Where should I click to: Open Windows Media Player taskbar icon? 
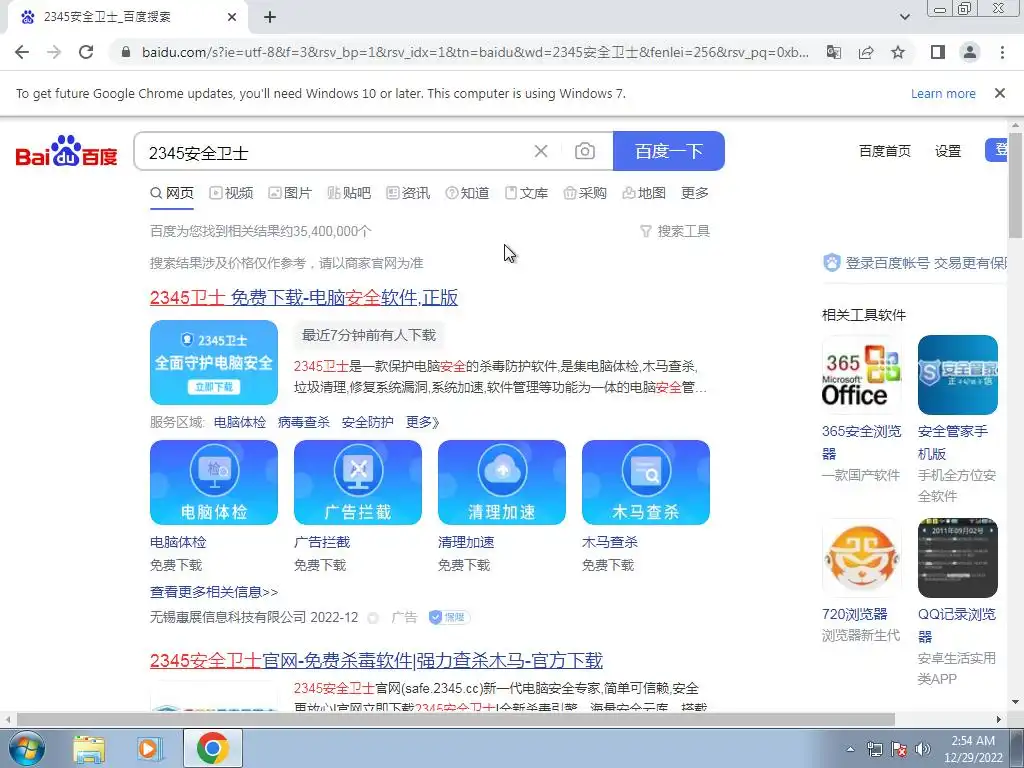click(150, 748)
